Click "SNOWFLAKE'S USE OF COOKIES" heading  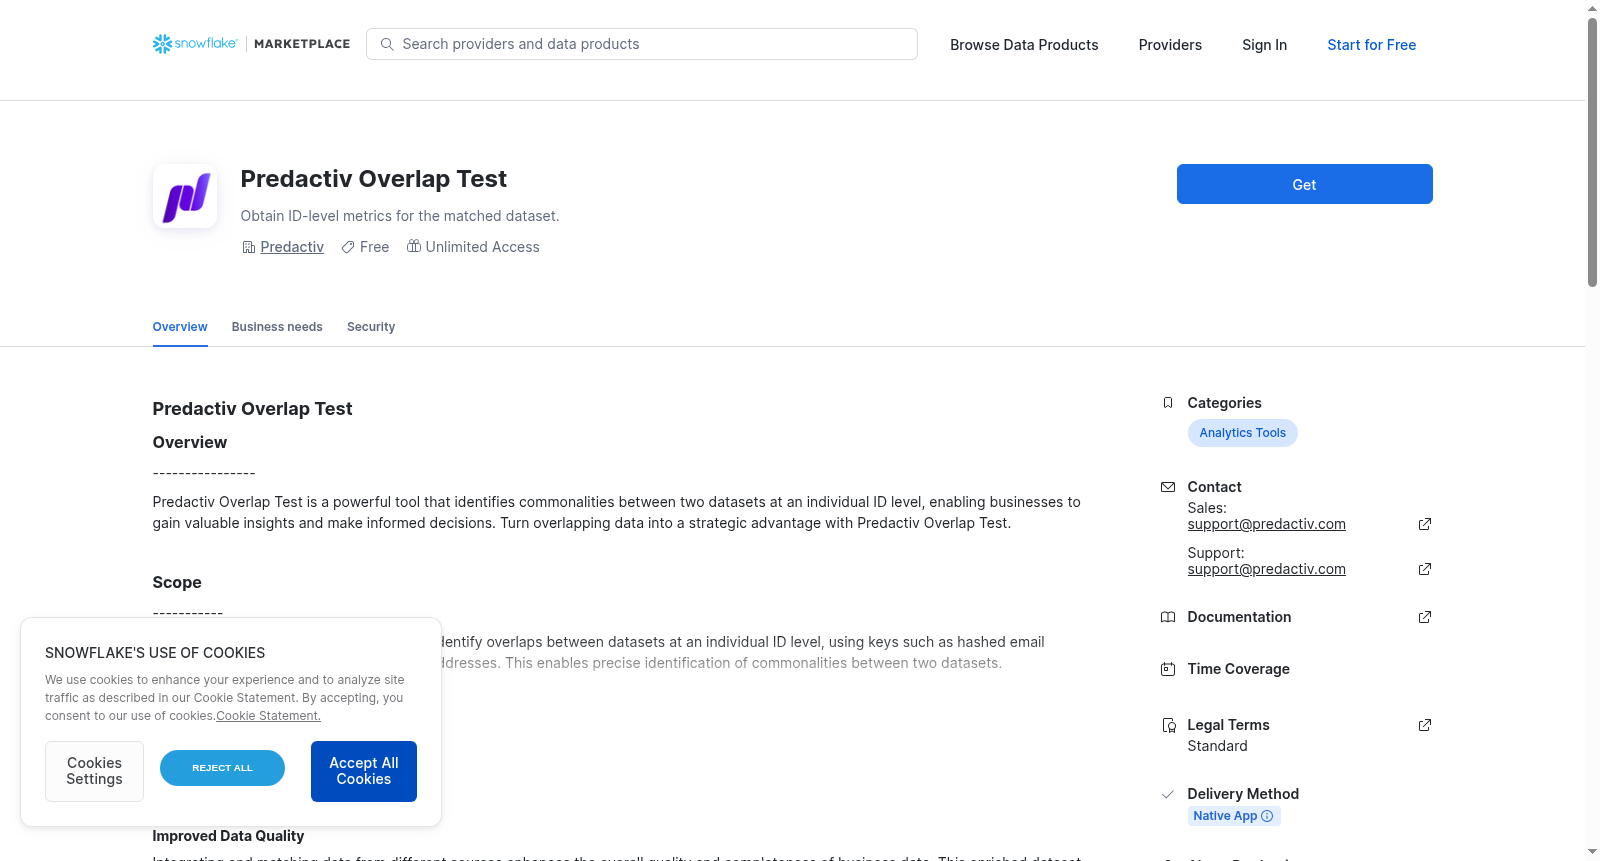[x=155, y=653]
